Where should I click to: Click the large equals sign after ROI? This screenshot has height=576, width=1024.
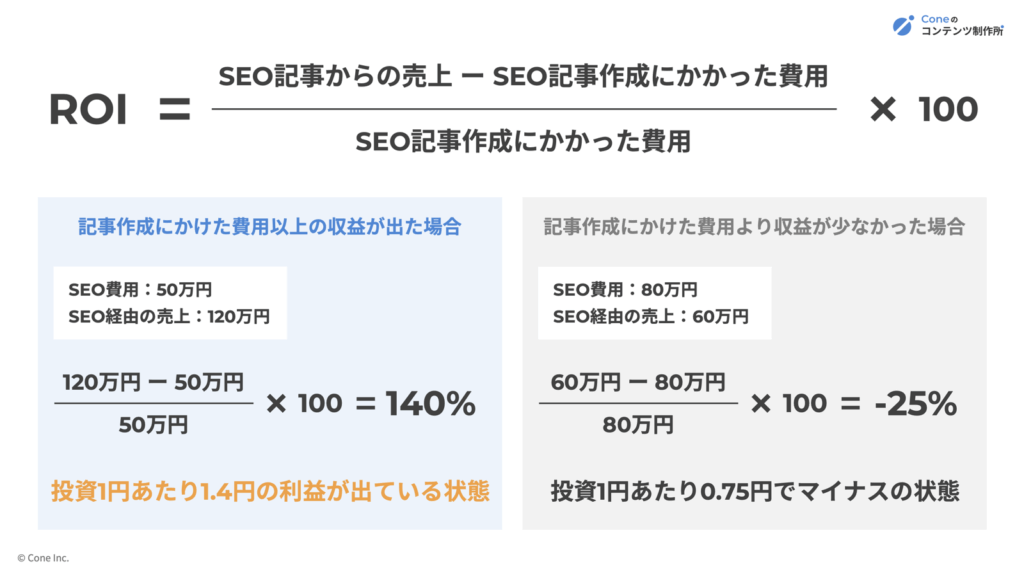click(x=175, y=109)
